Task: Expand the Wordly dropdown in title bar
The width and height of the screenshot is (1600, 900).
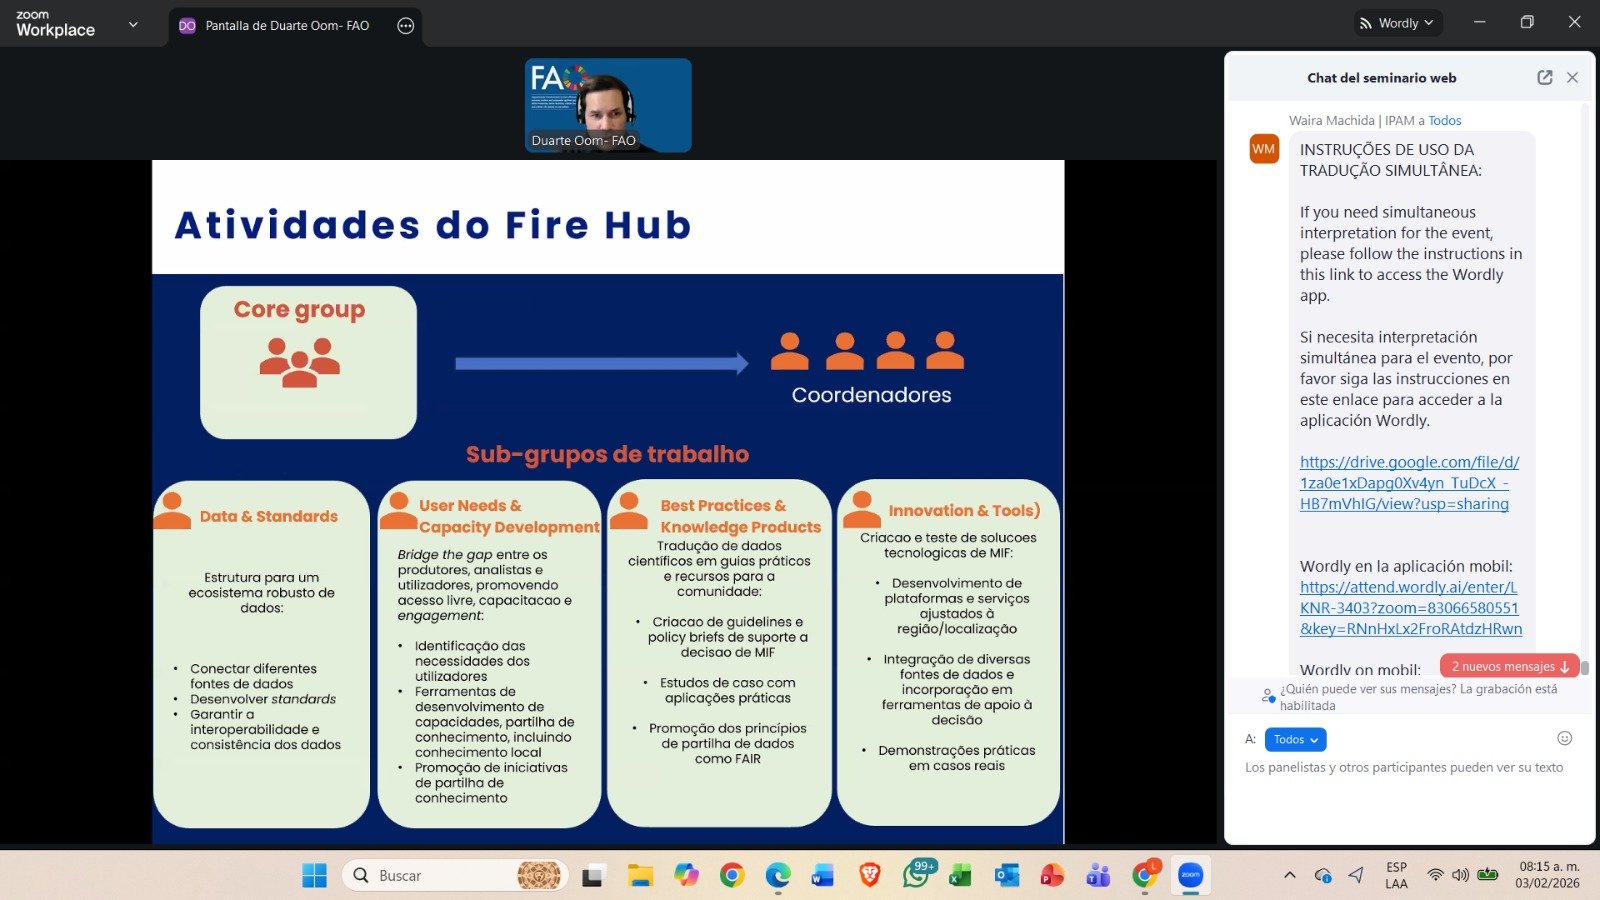Action: click(x=1397, y=23)
